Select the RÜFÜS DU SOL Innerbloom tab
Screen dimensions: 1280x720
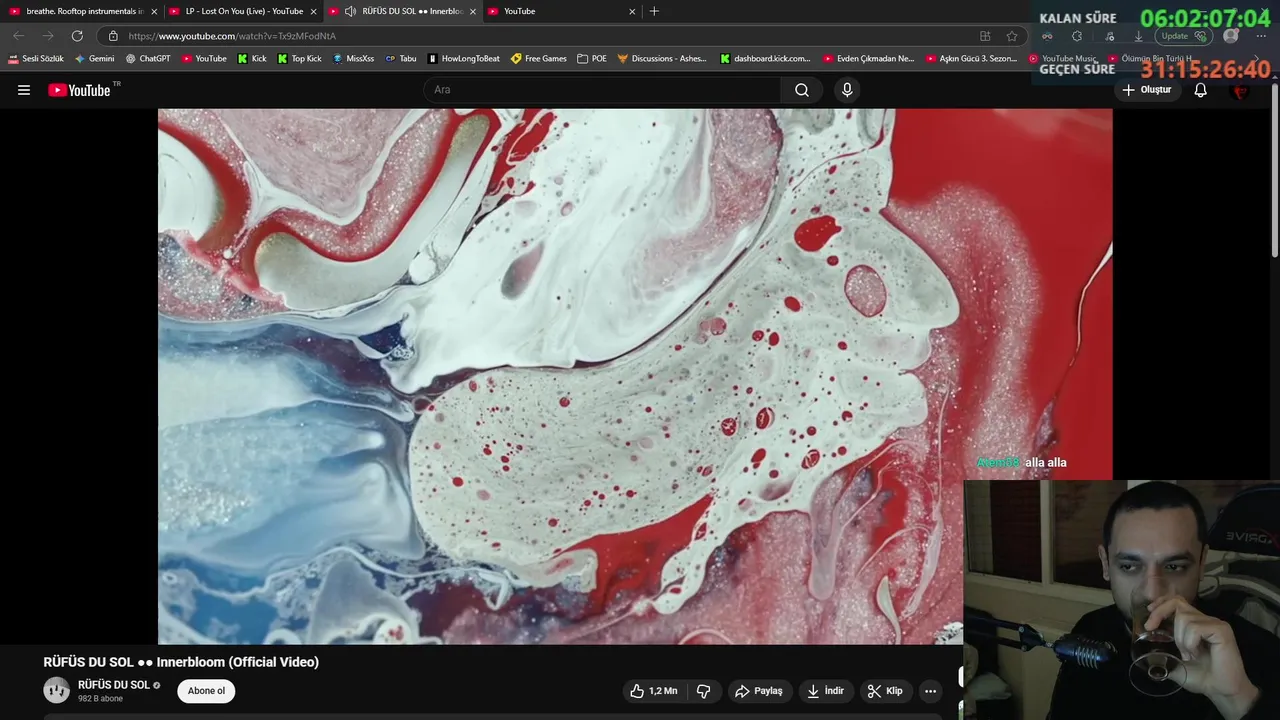tap(403, 11)
